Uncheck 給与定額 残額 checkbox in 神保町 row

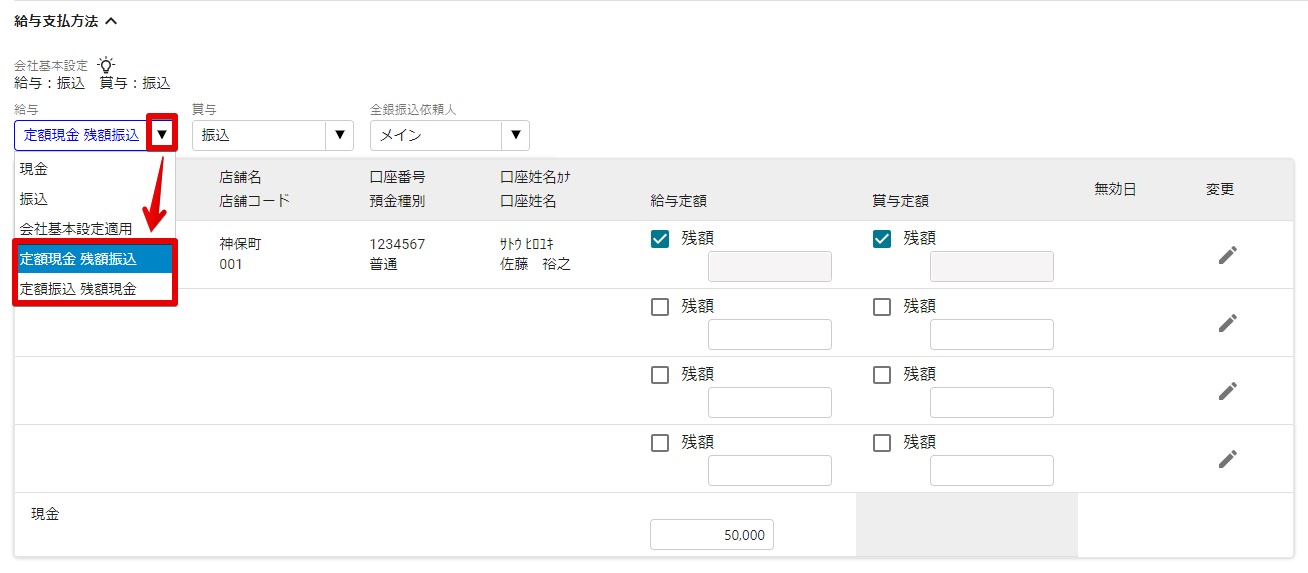[x=660, y=239]
